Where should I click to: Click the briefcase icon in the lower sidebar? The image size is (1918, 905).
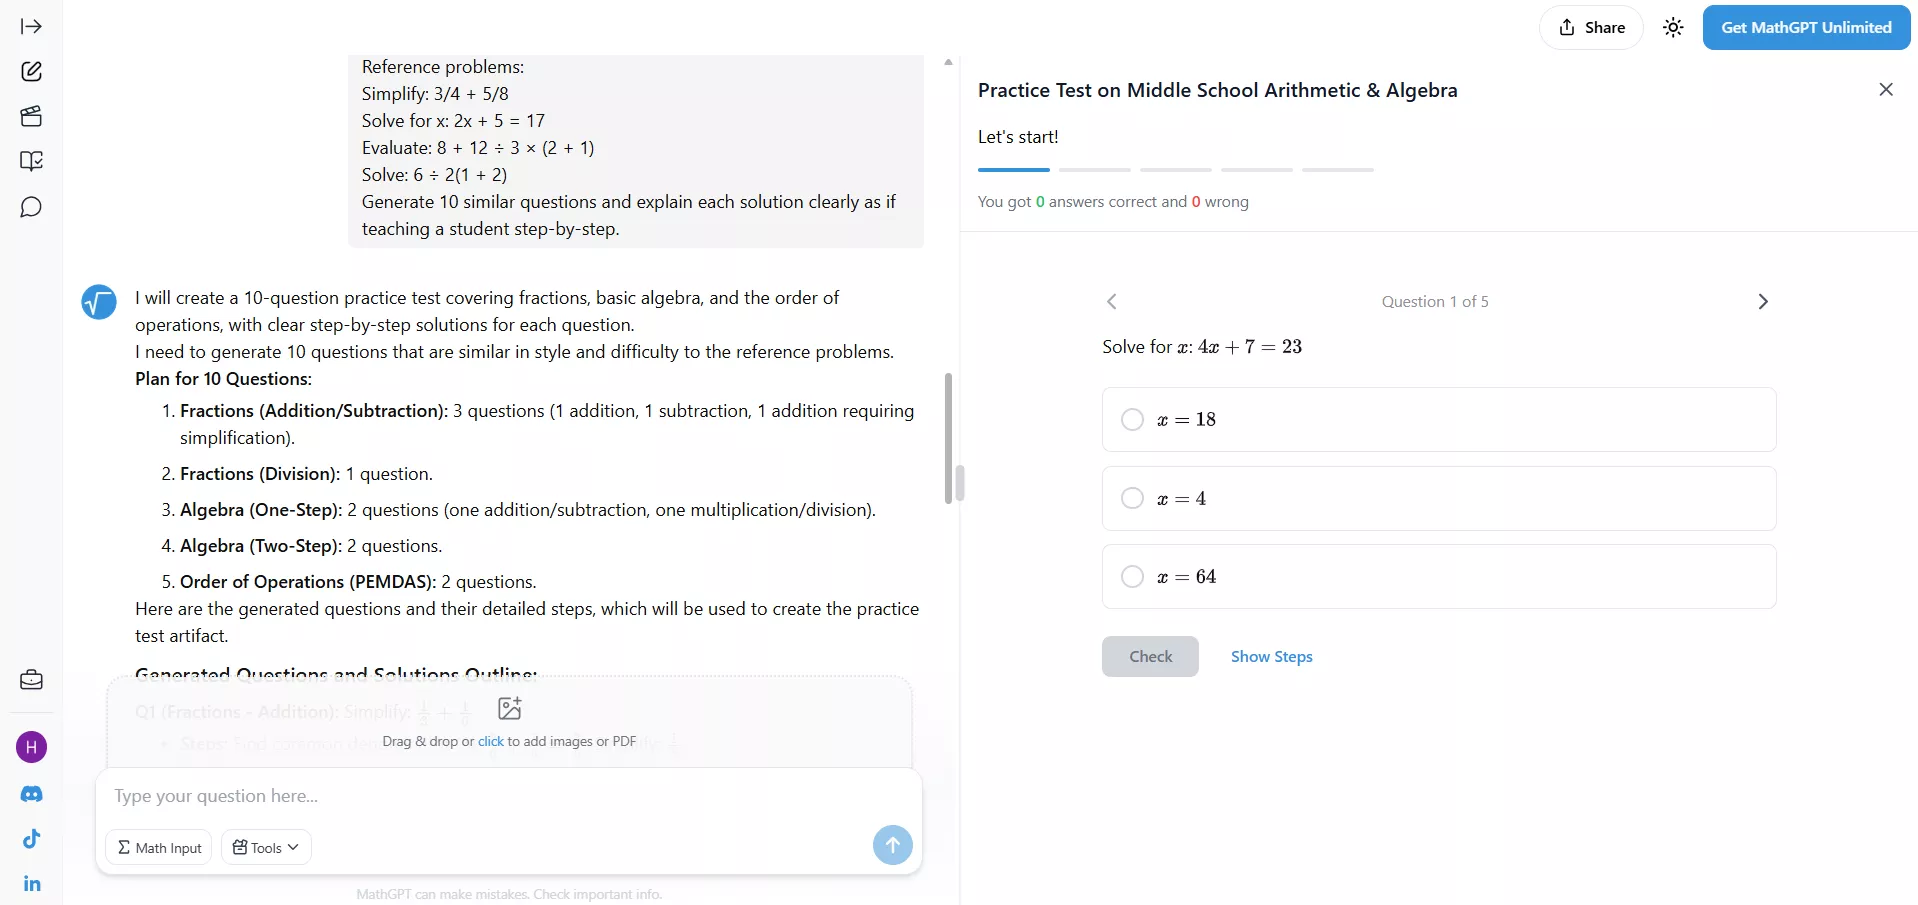31,680
